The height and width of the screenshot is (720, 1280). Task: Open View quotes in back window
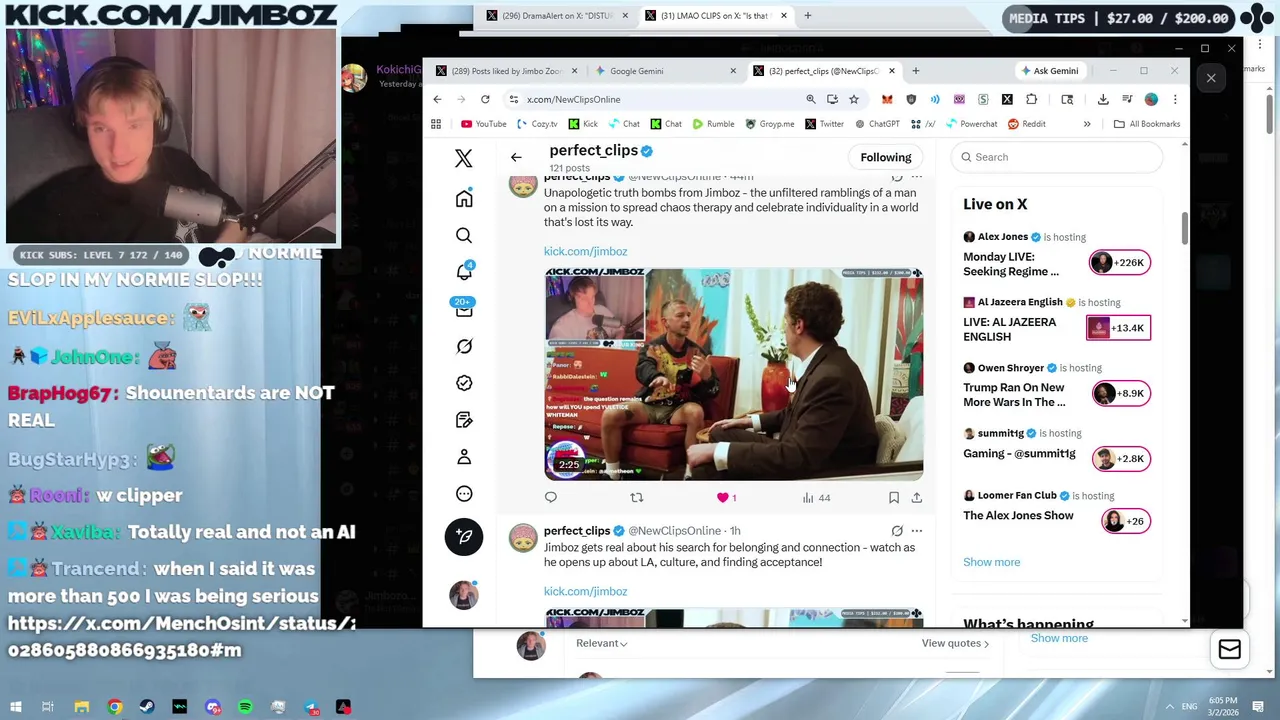click(x=955, y=643)
